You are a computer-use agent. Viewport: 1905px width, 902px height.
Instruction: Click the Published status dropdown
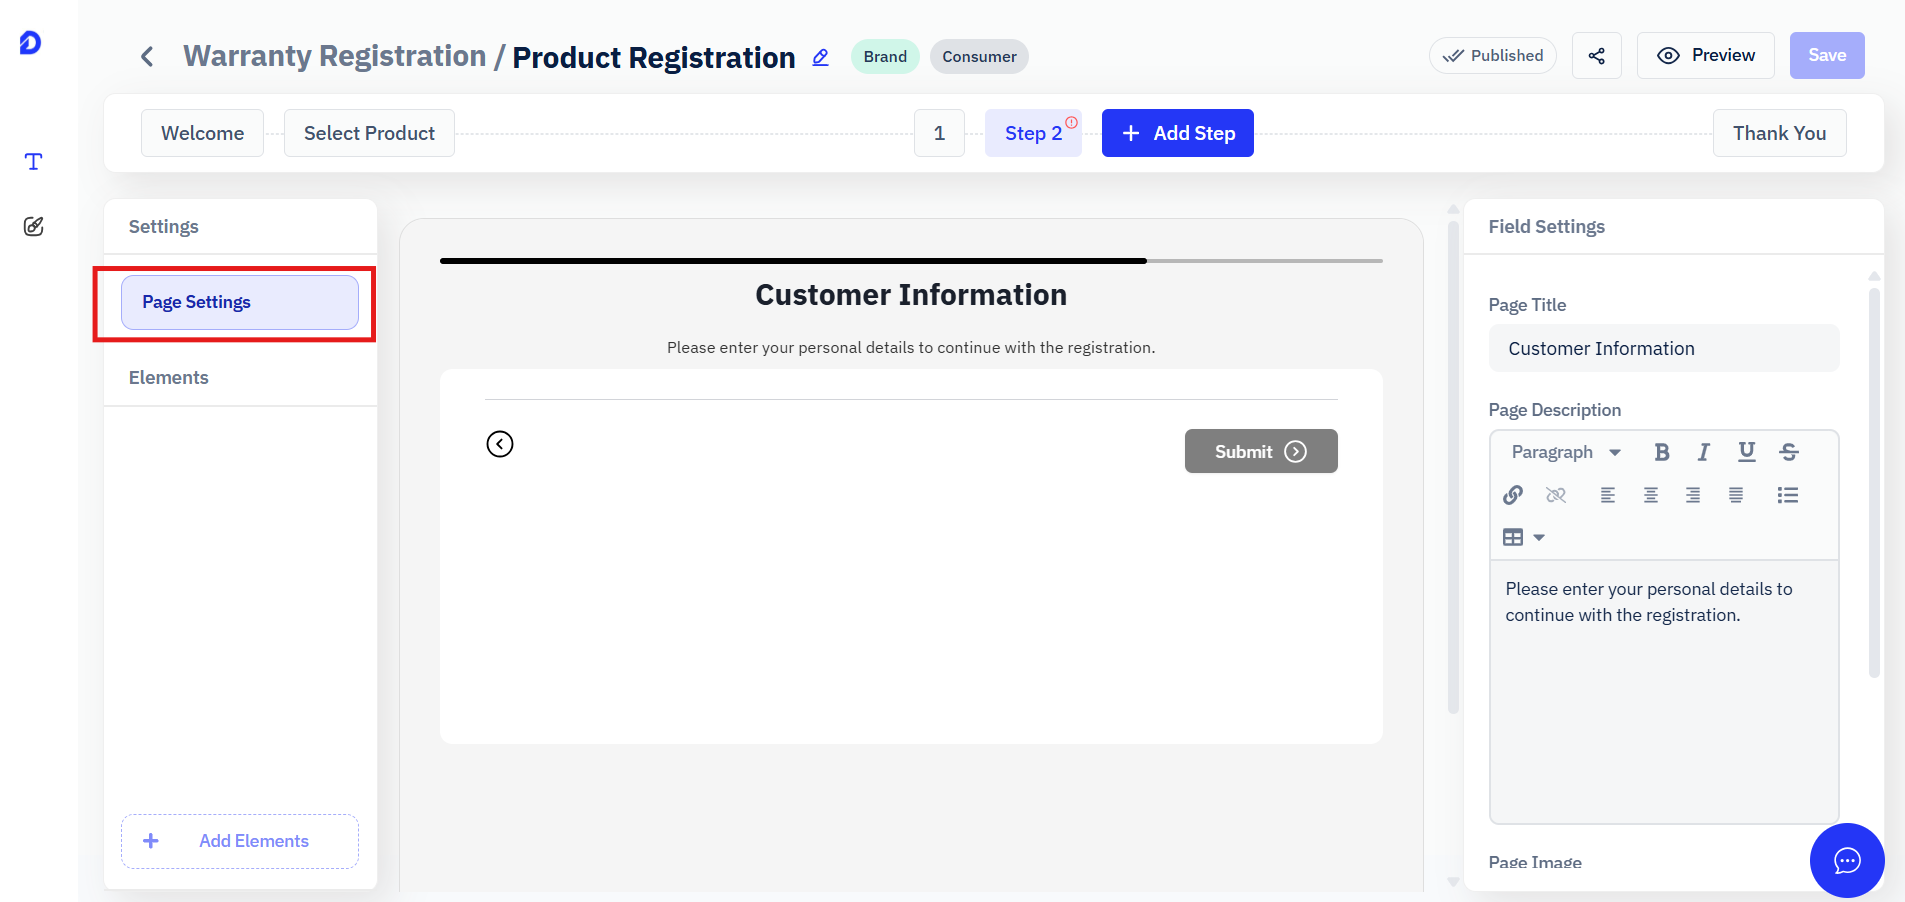[1492, 56]
